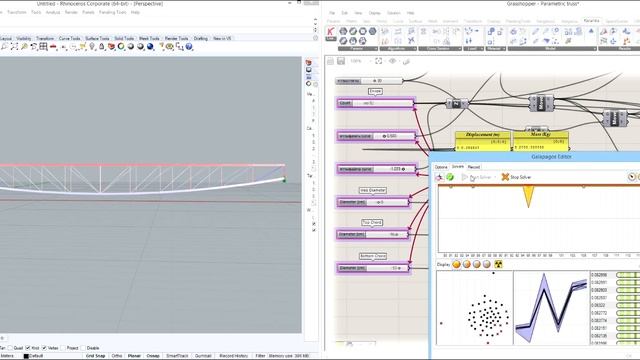640x360 pixels.
Task: Expand the Algorithms group dropdown in Karamba ribbon
Action: click(415, 49)
